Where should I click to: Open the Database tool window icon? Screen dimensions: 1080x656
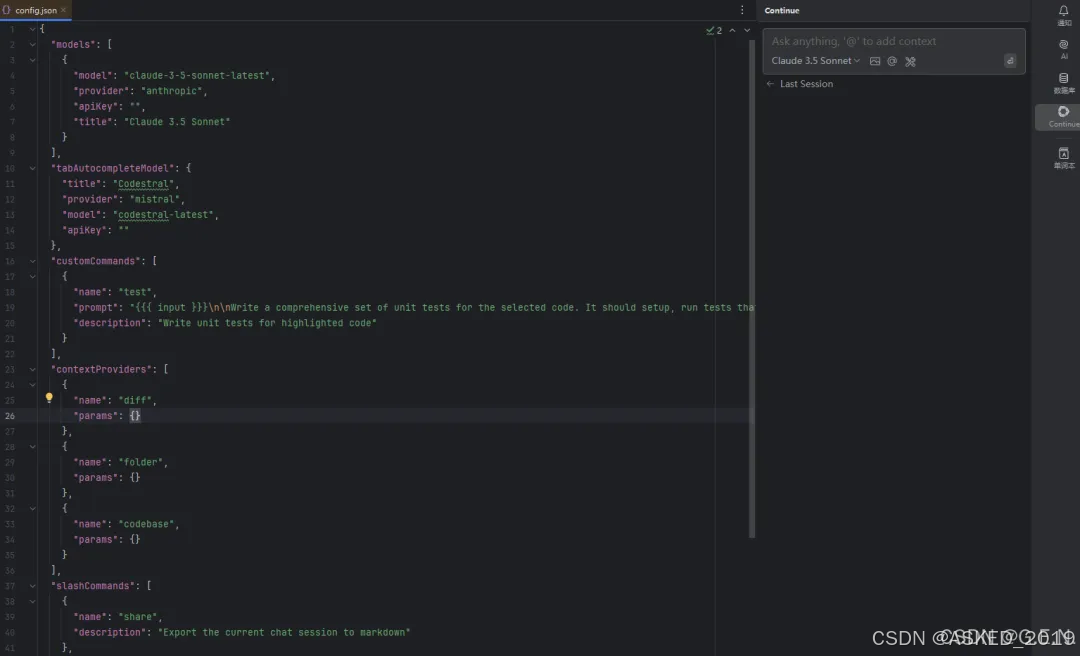pos(1063,79)
